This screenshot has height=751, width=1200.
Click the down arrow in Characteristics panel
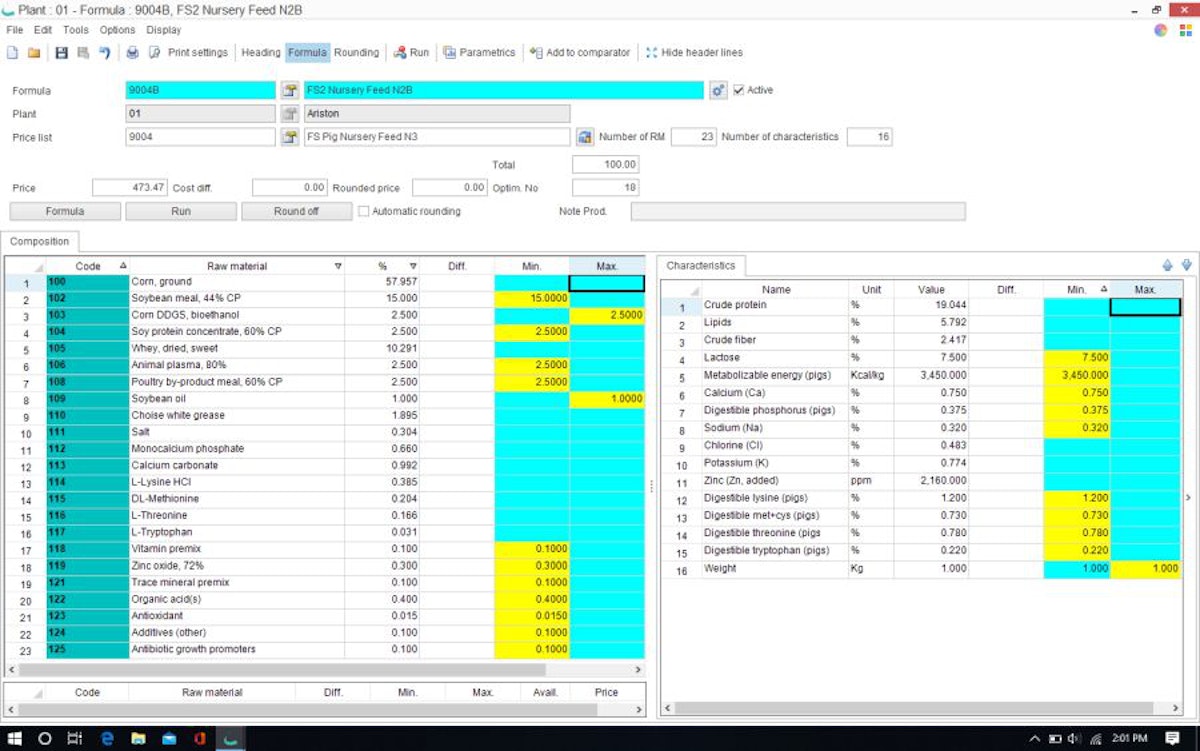click(x=1186, y=266)
